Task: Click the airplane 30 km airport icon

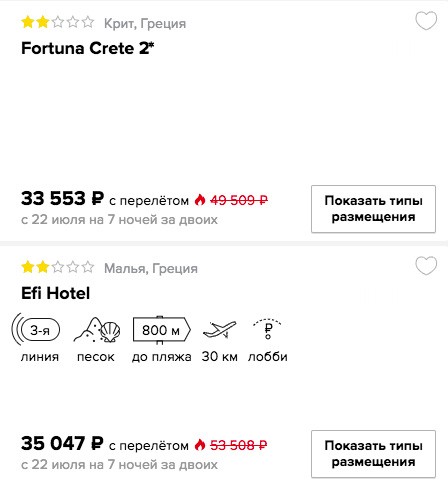Action: click(x=219, y=330)
